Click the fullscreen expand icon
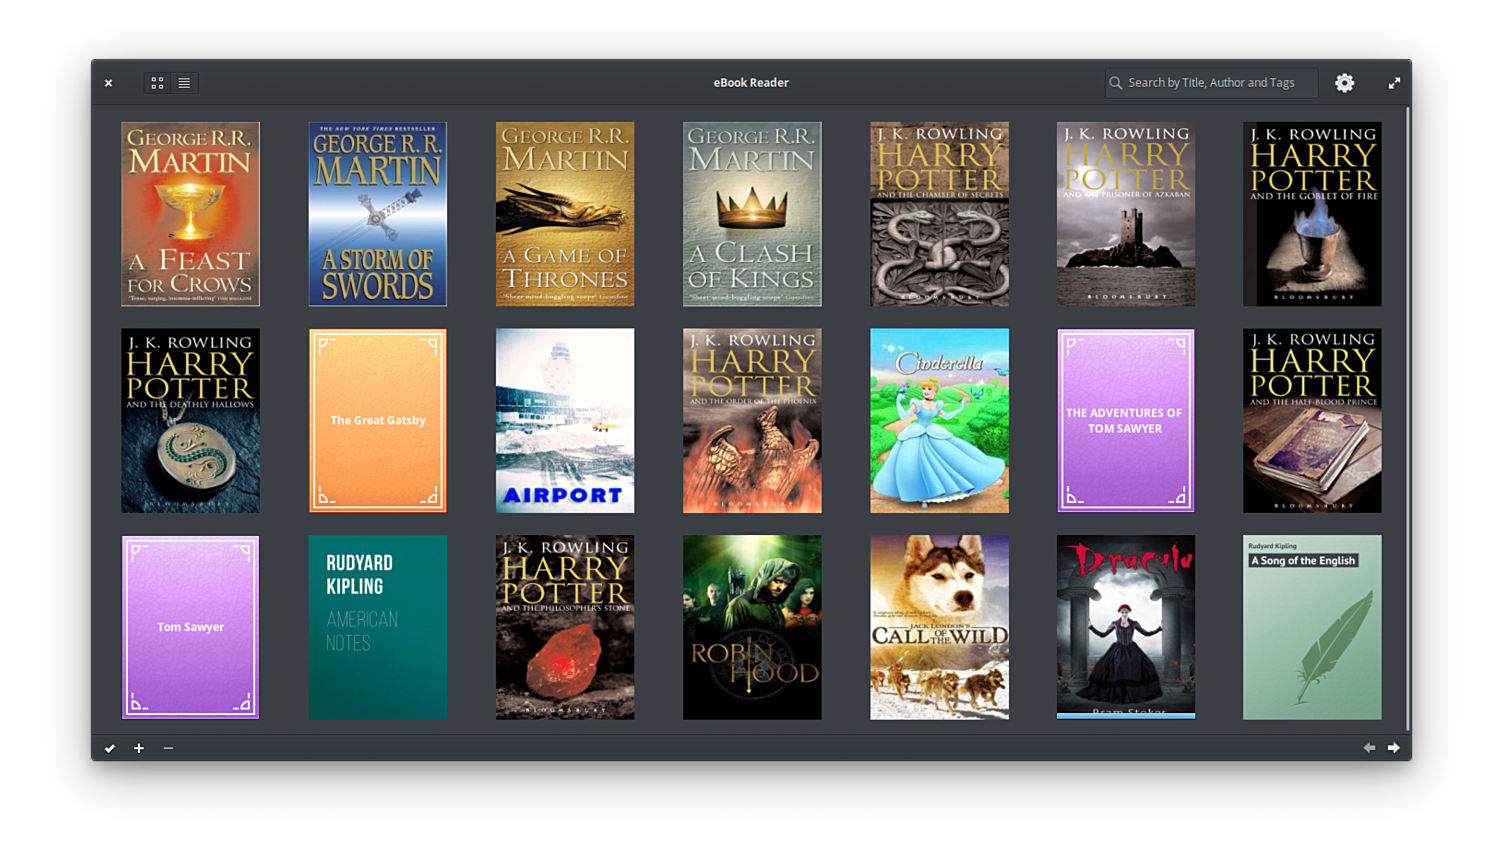1504x846 pixels. coord(1394,83)
